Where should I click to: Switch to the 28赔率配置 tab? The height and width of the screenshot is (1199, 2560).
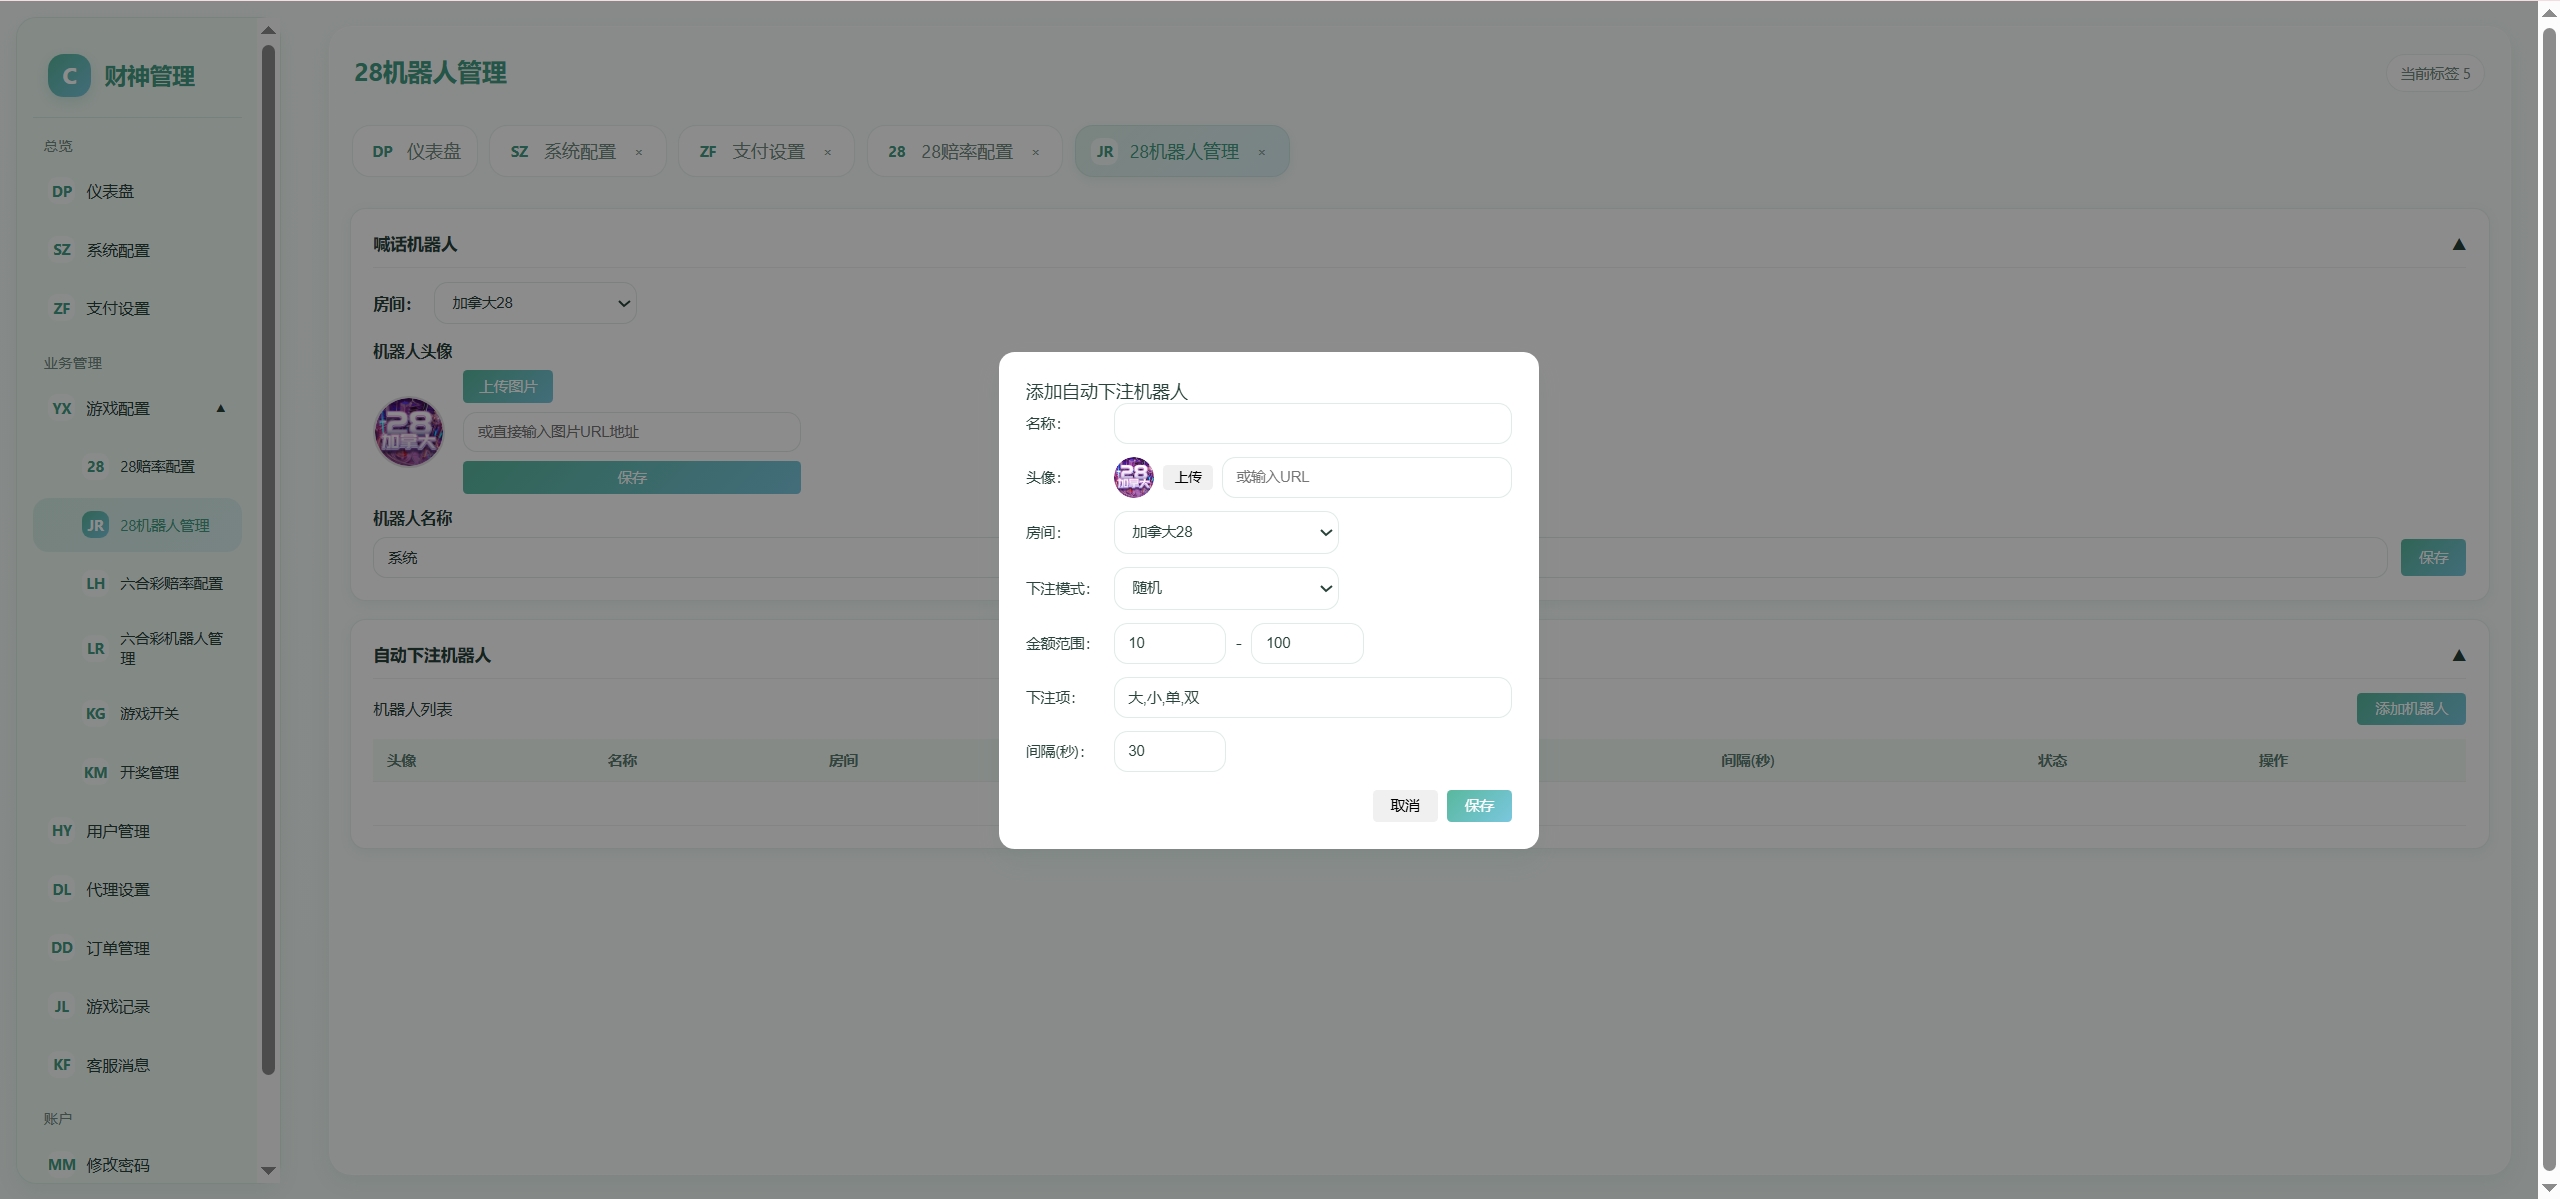coord(964,152)
